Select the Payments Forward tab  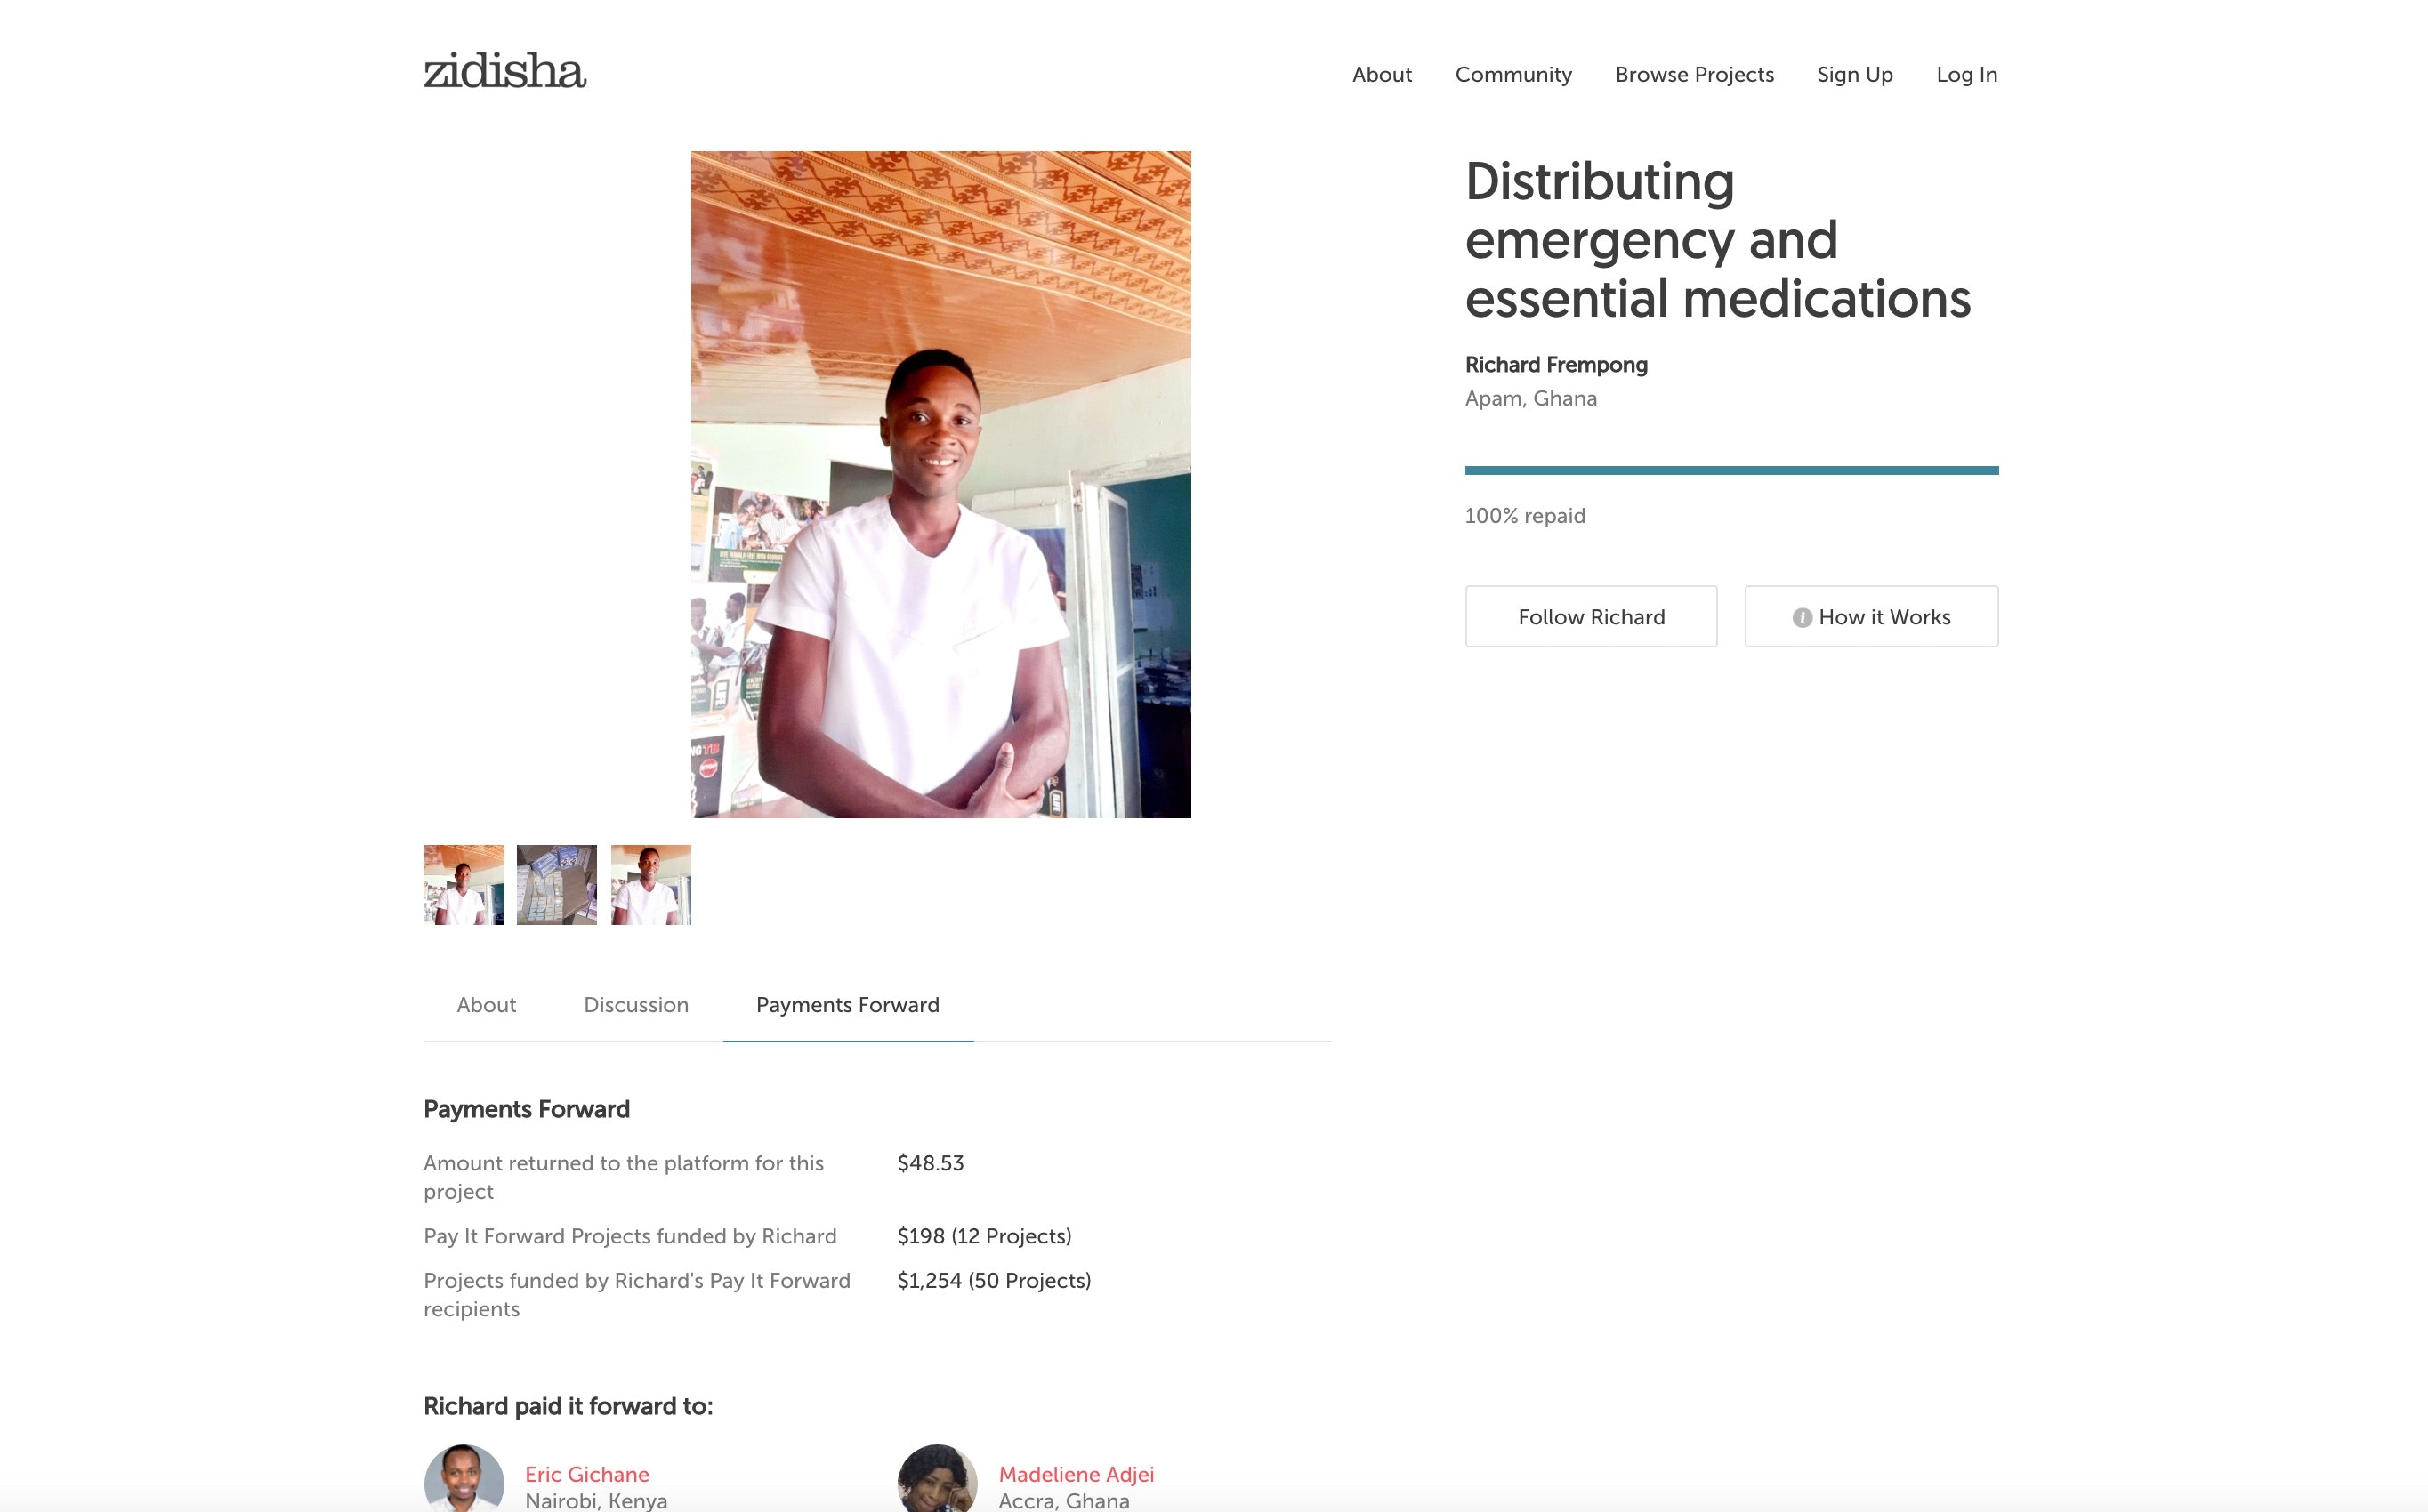[x=847, y=1005]
